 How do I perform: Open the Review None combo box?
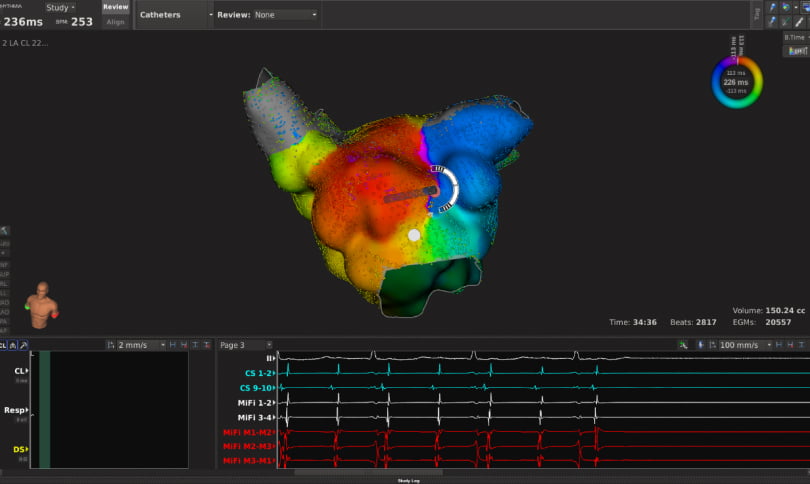coord(285,15)
